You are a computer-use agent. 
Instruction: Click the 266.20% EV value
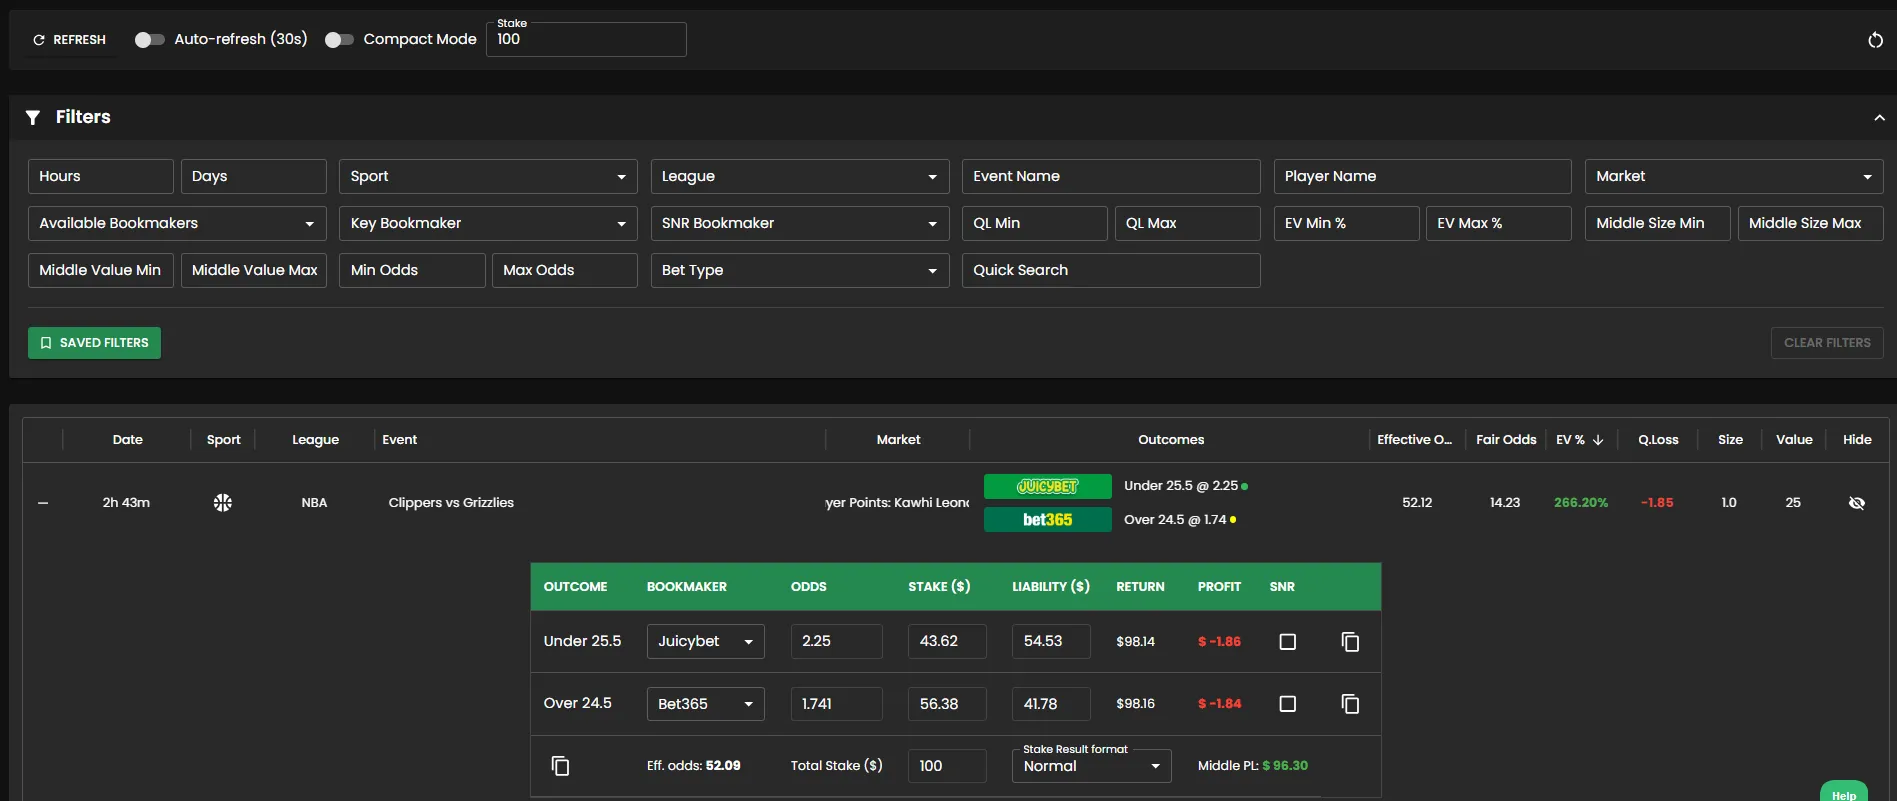[1581, 503]
